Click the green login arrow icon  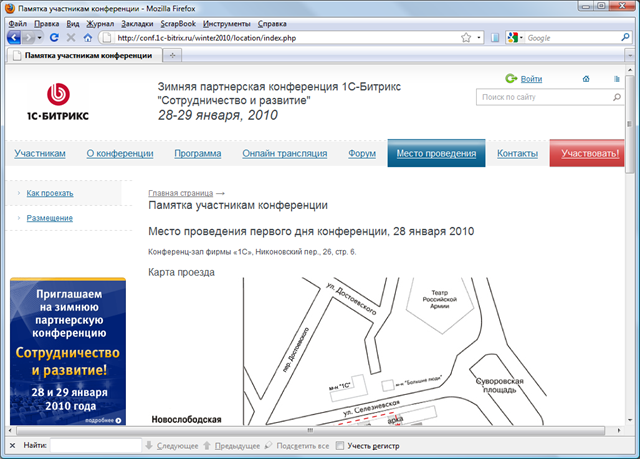tap(511, 78)
